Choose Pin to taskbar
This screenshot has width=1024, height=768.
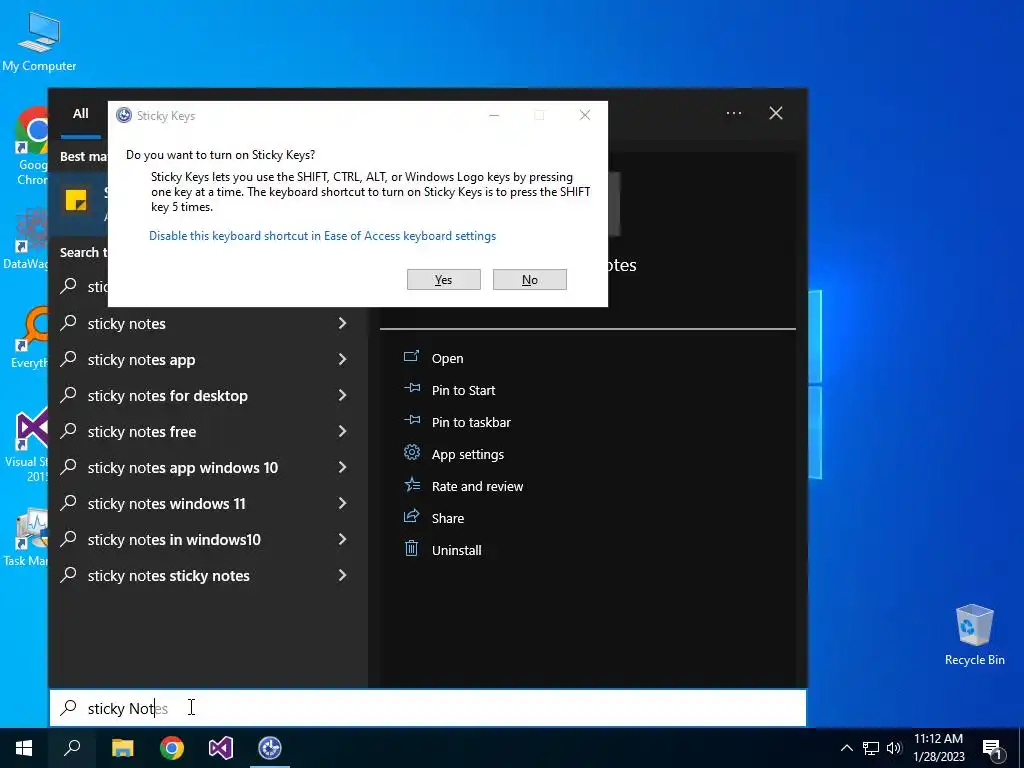(472, 423)
